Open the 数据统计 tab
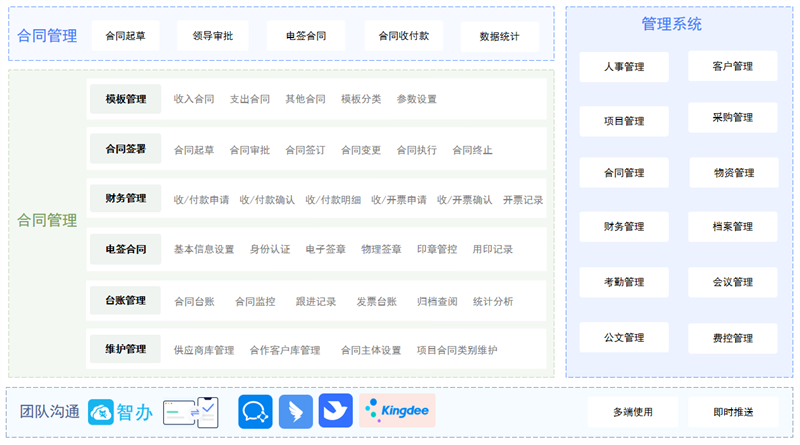This screenshot has width=800, height=445. tap(499, 37)
